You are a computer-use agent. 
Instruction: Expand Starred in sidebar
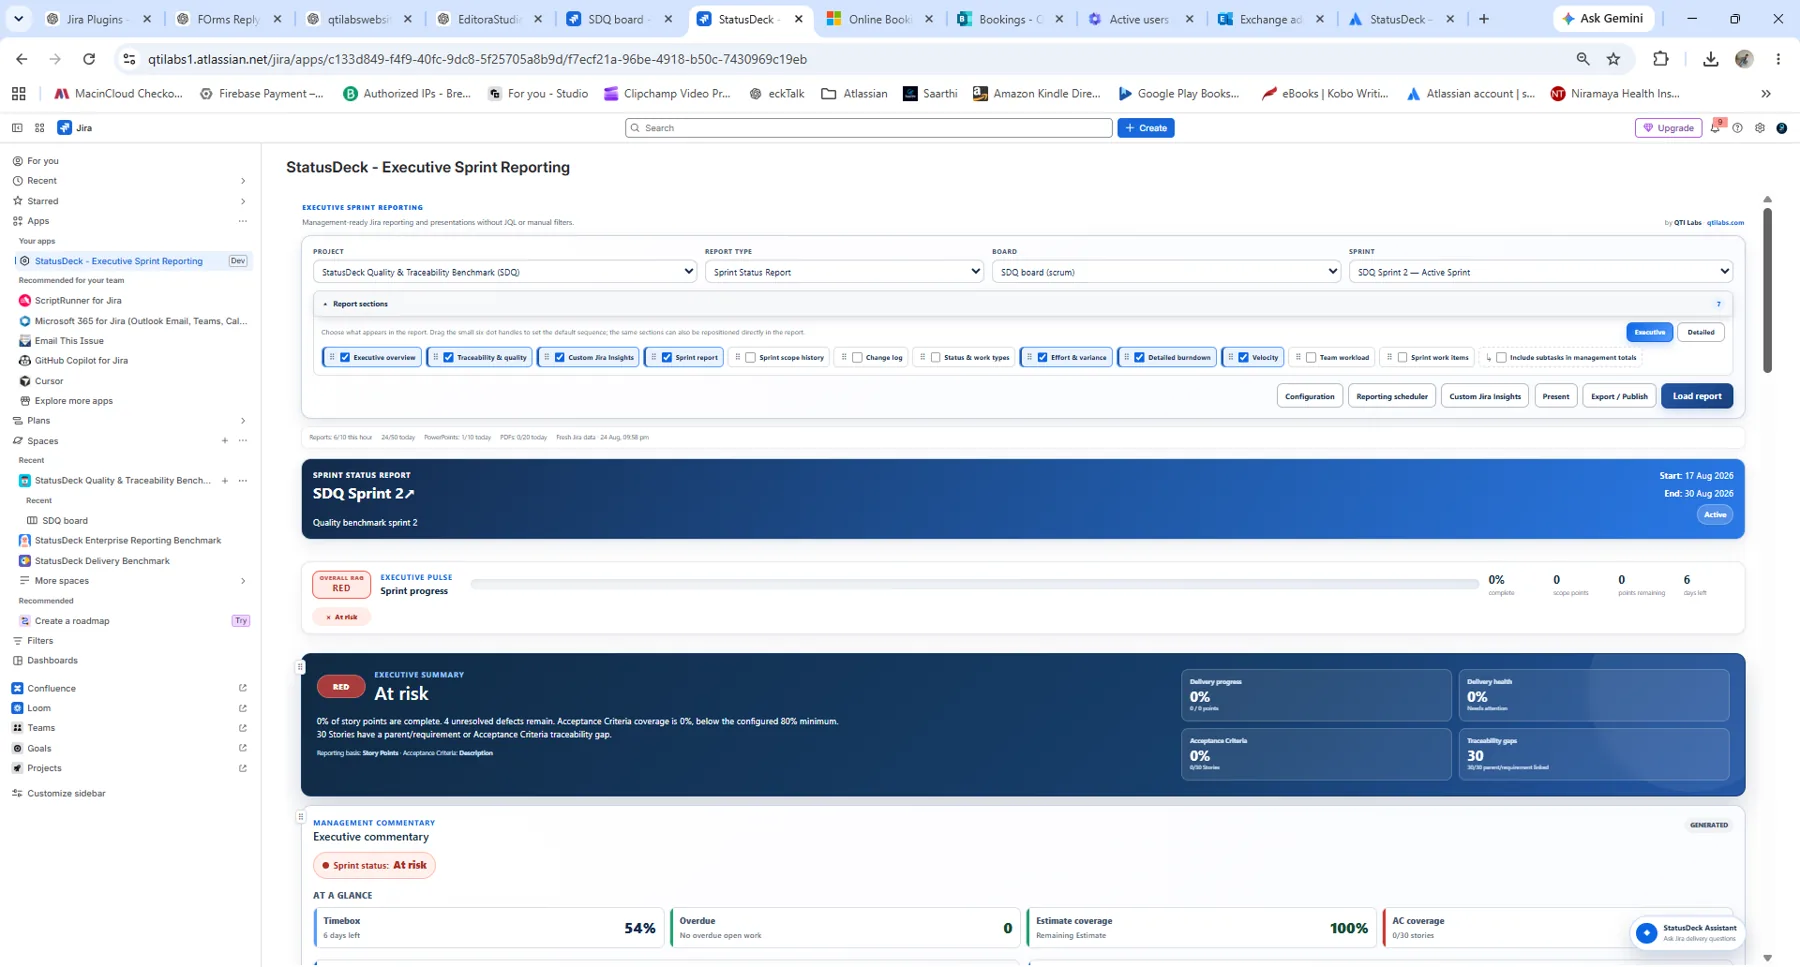tap(243, 201)
